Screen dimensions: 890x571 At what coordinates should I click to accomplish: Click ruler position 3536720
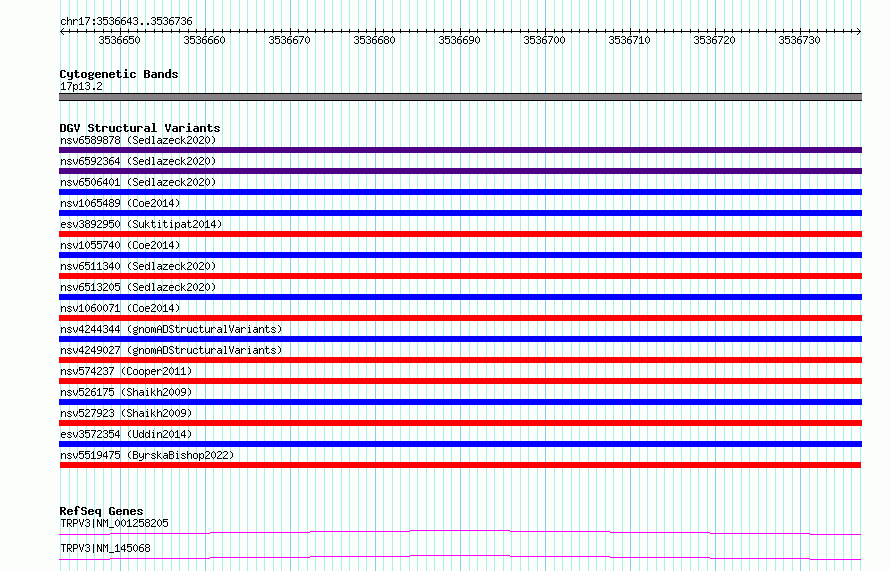coord(714,40)
